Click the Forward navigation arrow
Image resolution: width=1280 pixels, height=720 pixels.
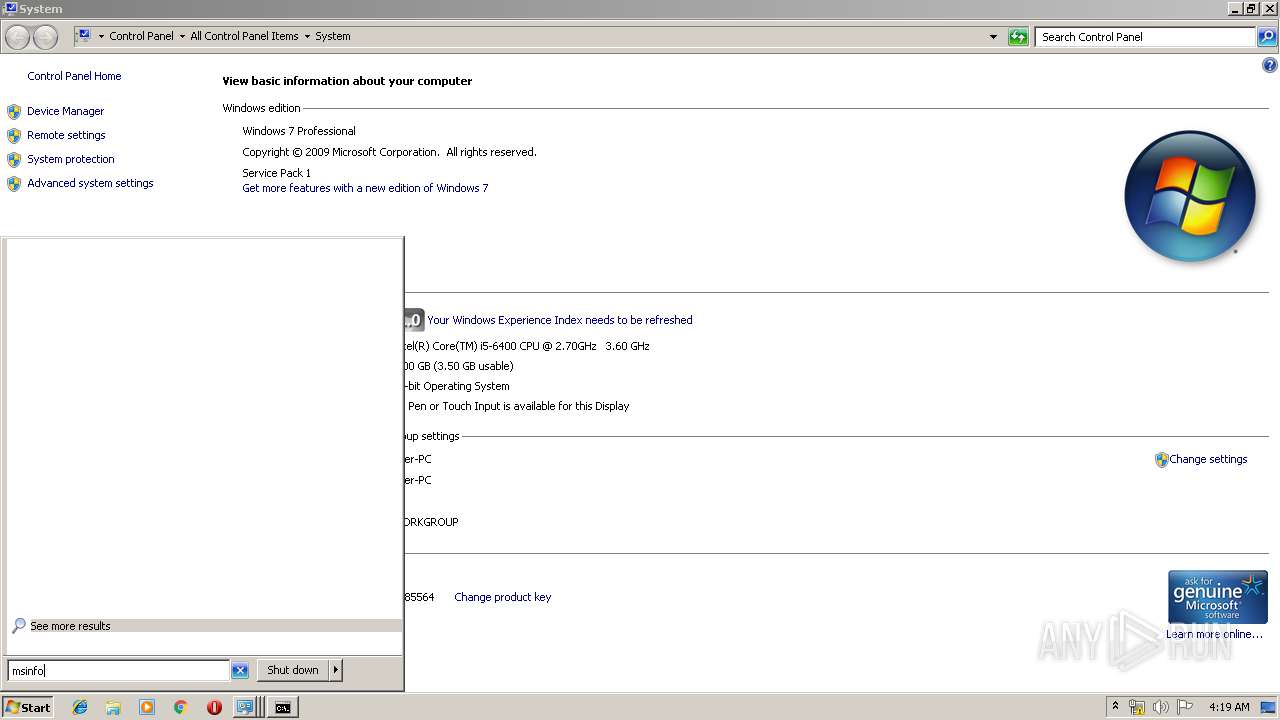point(45,37)
